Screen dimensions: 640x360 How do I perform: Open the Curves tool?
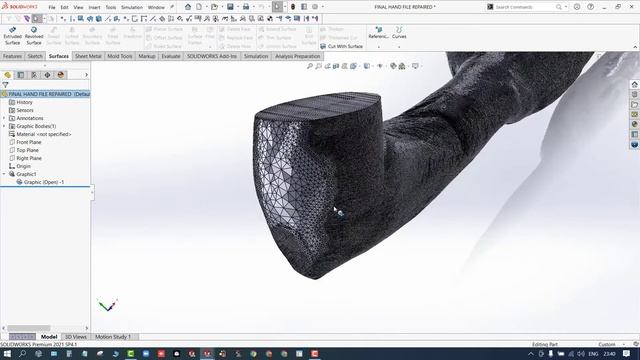[399, 33]
